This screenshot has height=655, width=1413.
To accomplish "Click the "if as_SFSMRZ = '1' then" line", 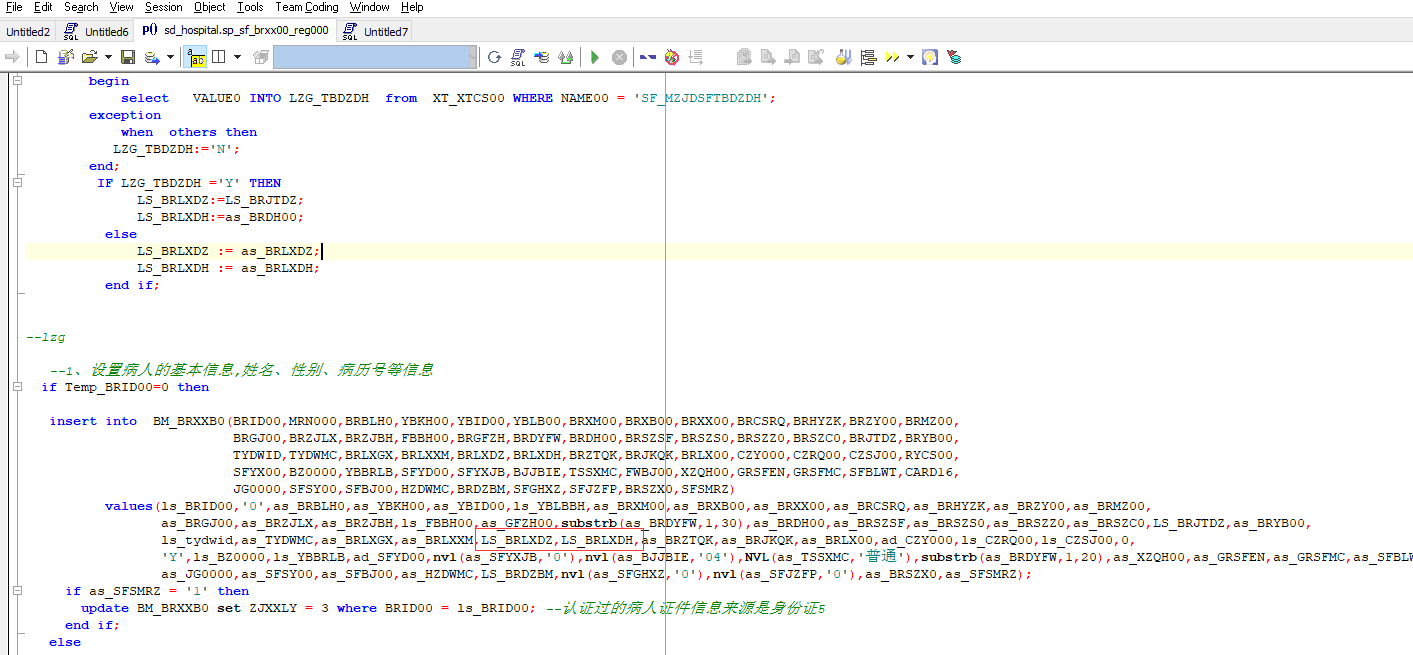I will tap(157, 591).
